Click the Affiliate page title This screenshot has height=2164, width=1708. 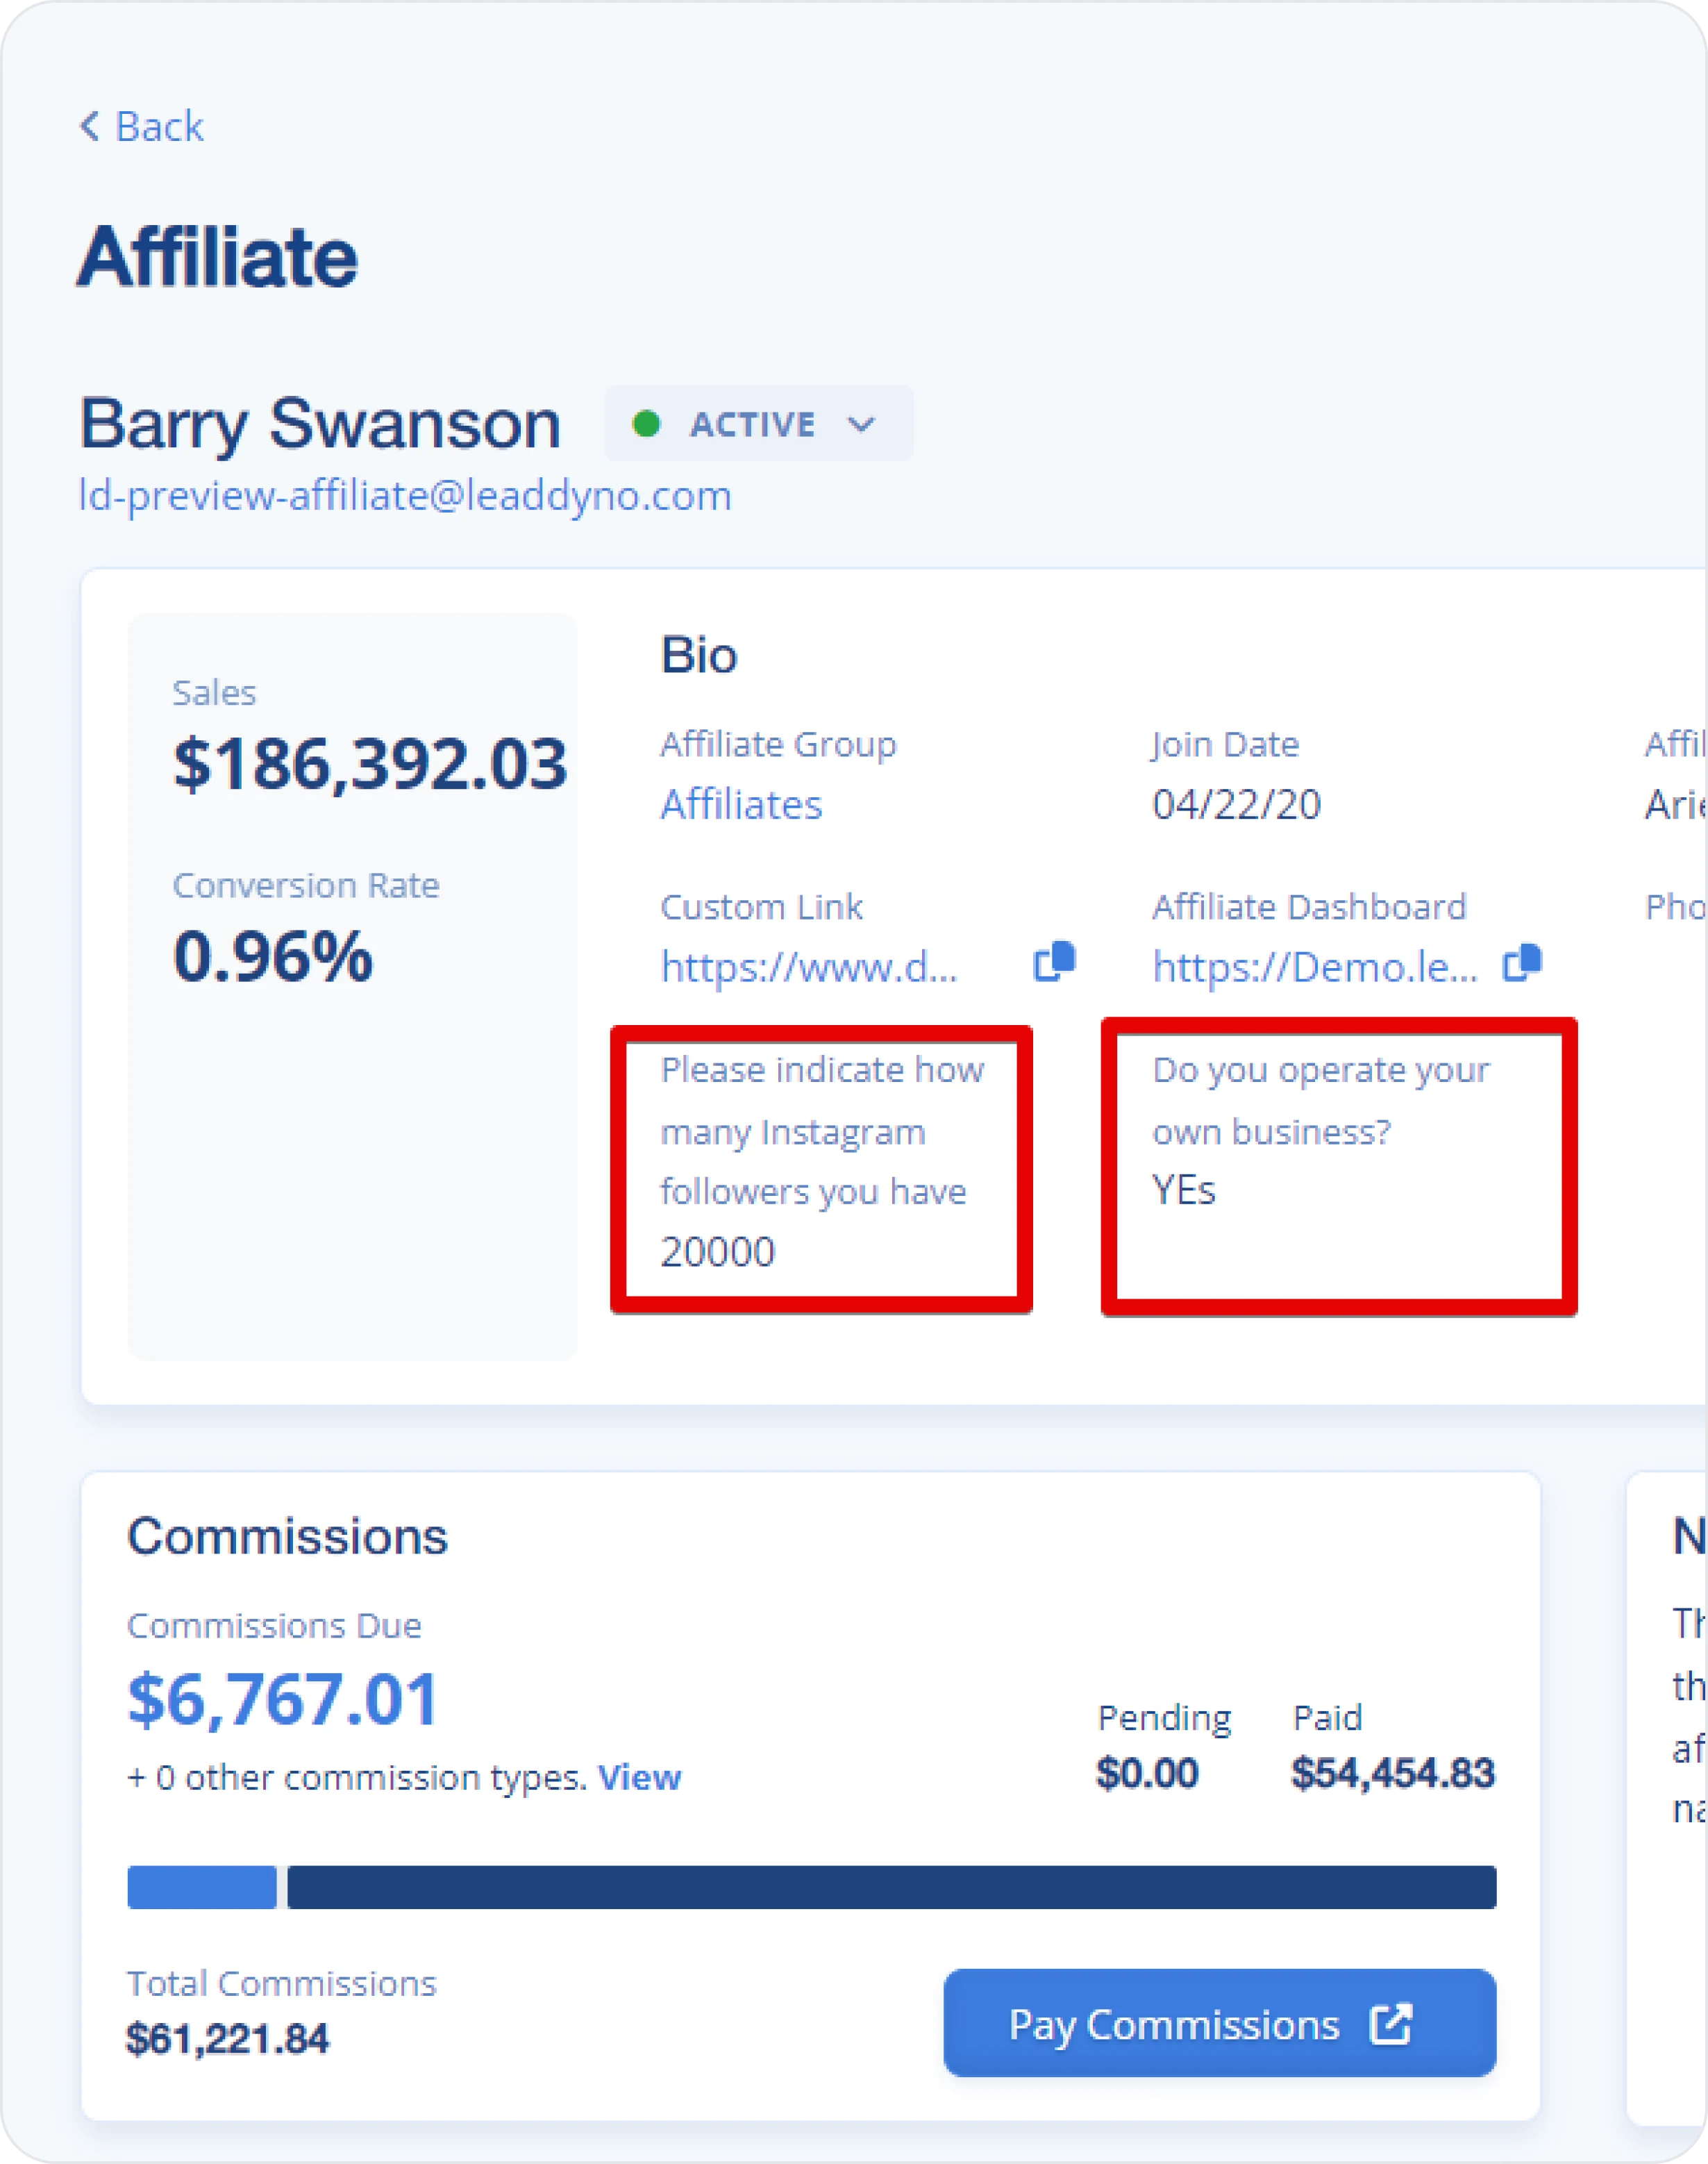coord(217,257)
